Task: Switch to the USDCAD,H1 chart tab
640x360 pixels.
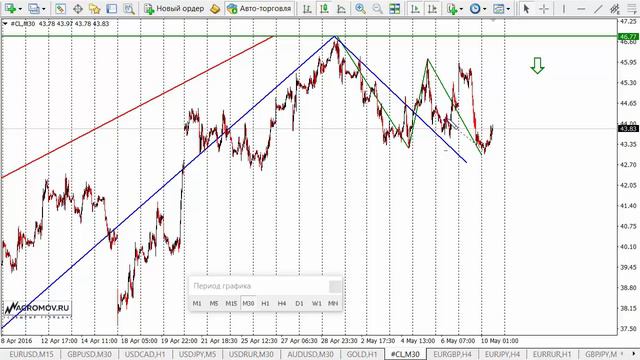Action: click(145, 354)
